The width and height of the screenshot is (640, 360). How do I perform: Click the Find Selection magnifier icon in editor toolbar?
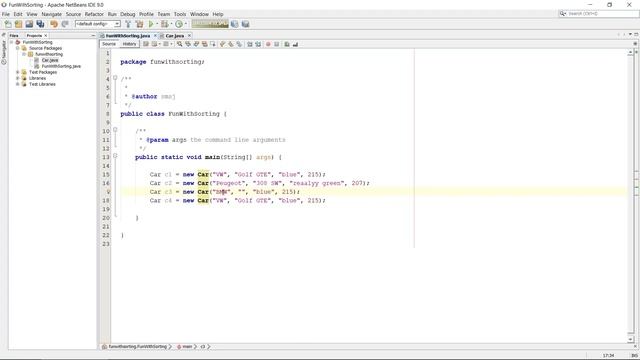point(180,44)
